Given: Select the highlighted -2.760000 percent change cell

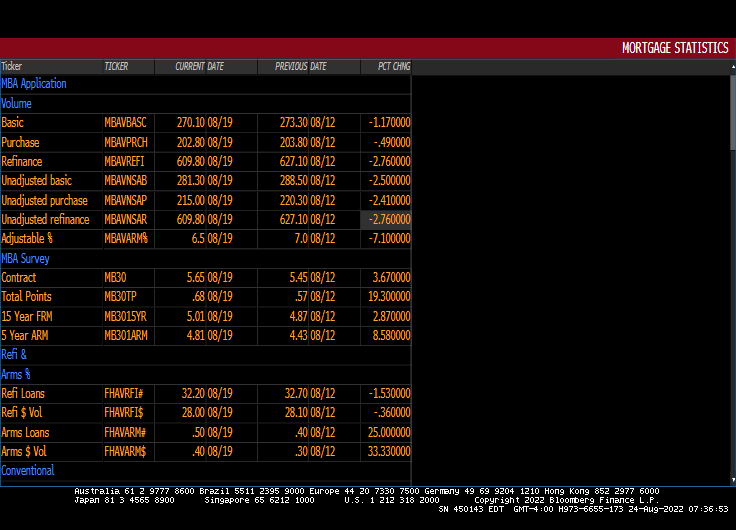Looking at the screenshot, I should 387,219.
